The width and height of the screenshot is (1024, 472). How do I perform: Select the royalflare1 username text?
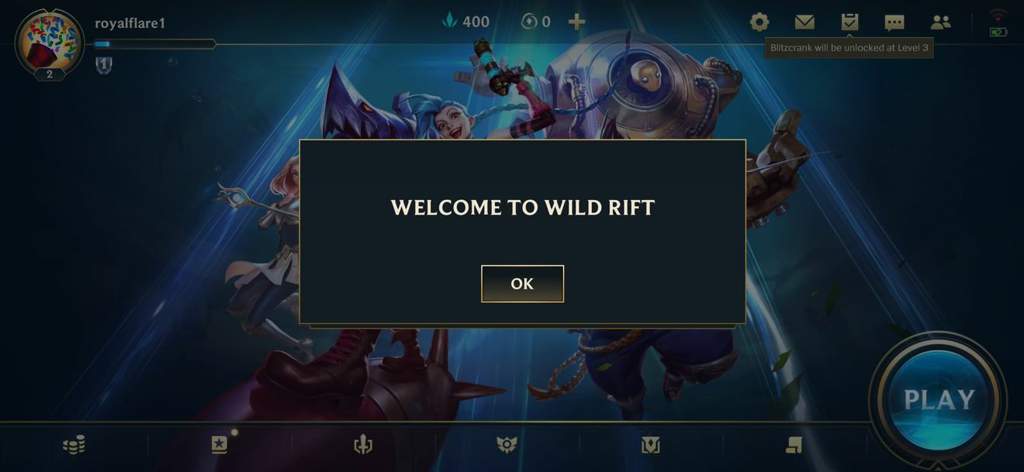pos(130,24)
